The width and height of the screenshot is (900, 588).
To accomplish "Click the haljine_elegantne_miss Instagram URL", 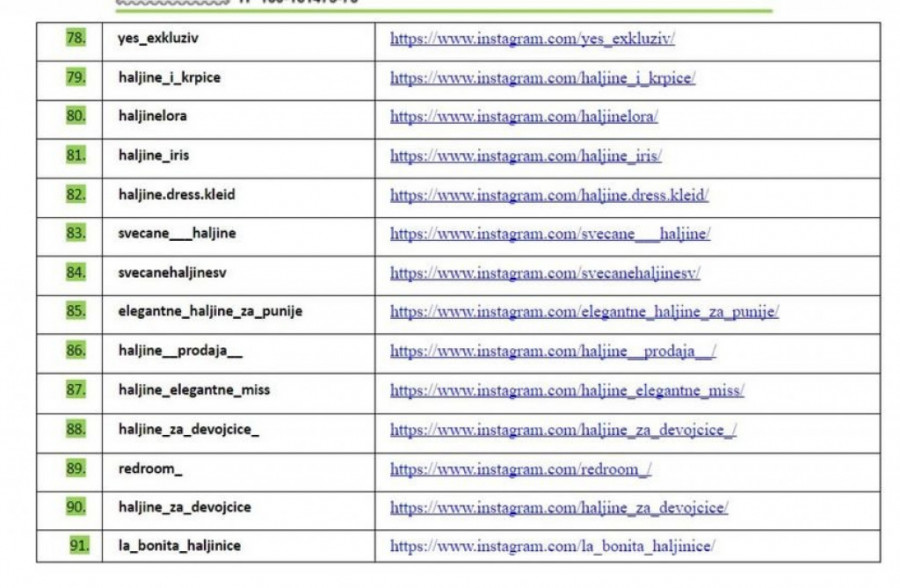I will tap(567, 390).
